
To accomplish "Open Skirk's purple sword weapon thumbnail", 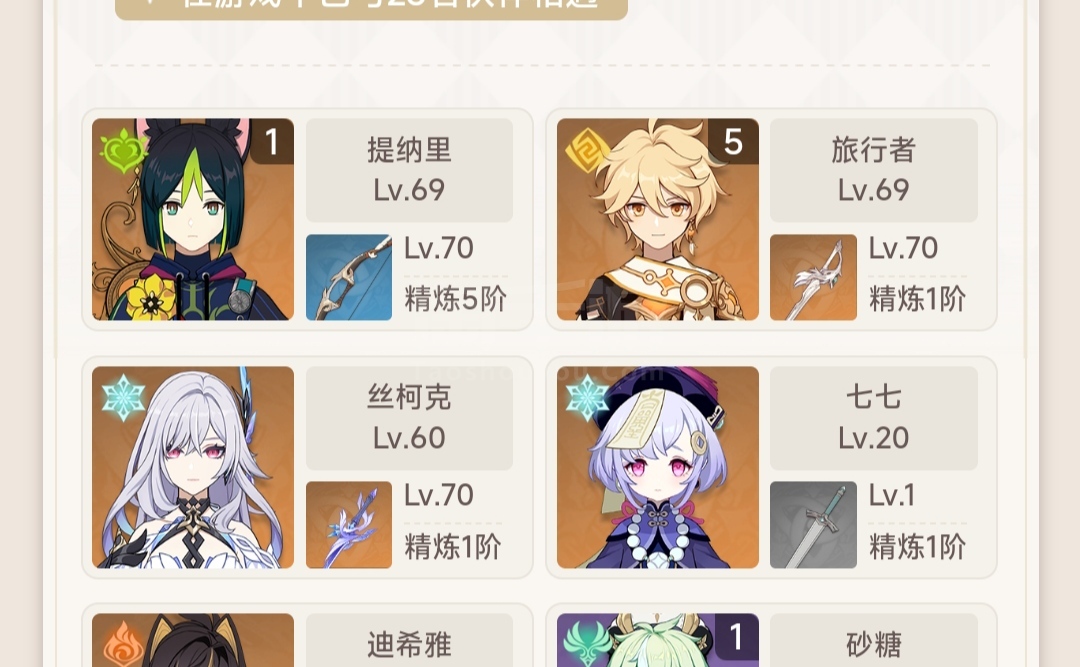I will [x=349, y=524].
